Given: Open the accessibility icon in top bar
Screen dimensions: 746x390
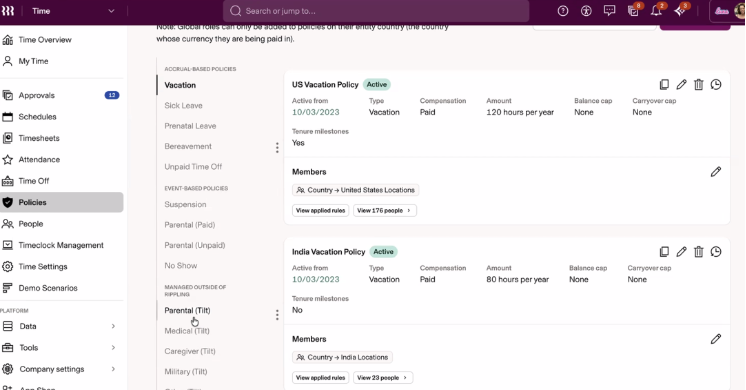Looking at the screenshot, I should (586, 11).
